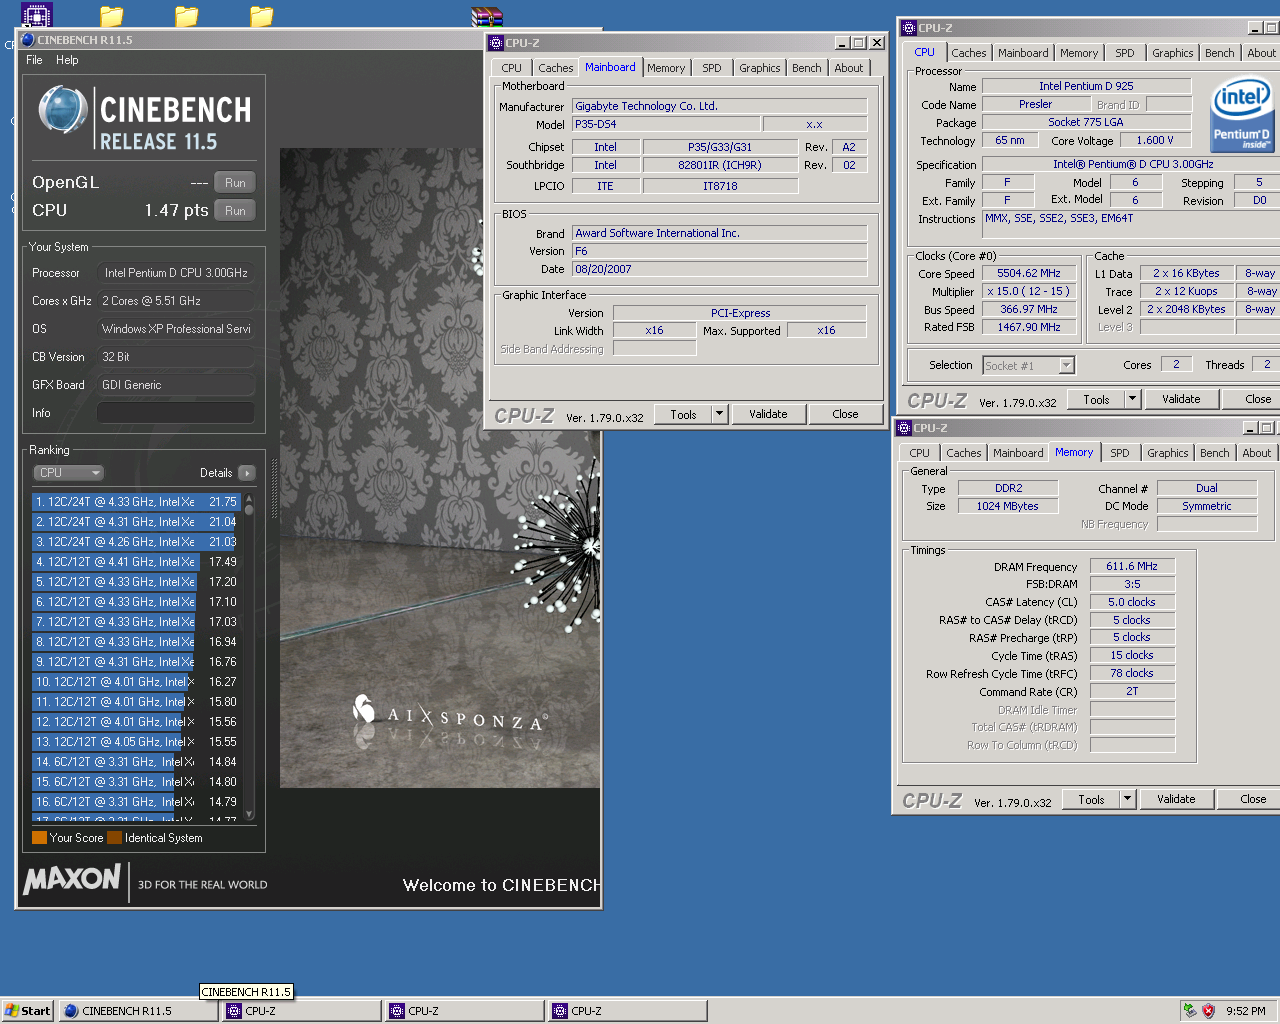This screenshot has width=1280, height=1024.
Task: Open the File menu in Cinebench
Action: tap(34, 60)
